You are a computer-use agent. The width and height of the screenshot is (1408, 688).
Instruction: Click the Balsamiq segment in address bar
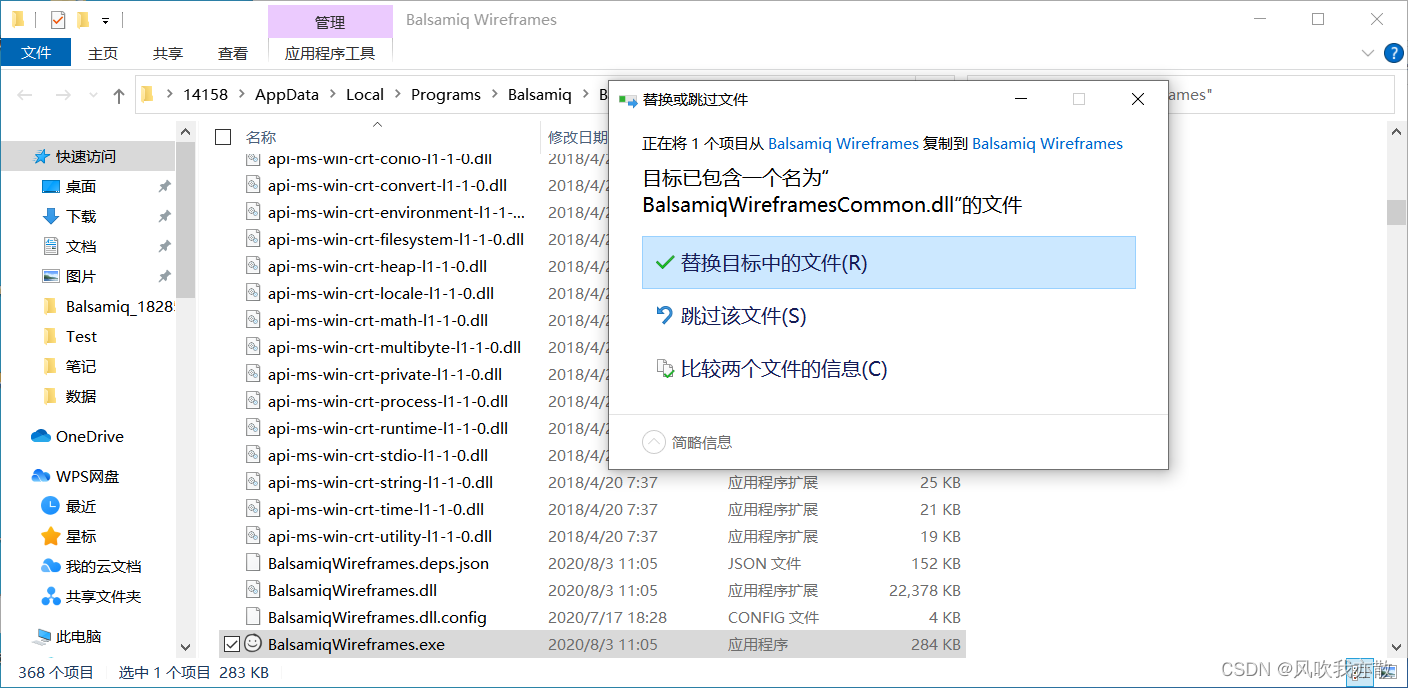click(x=540, y=95)
